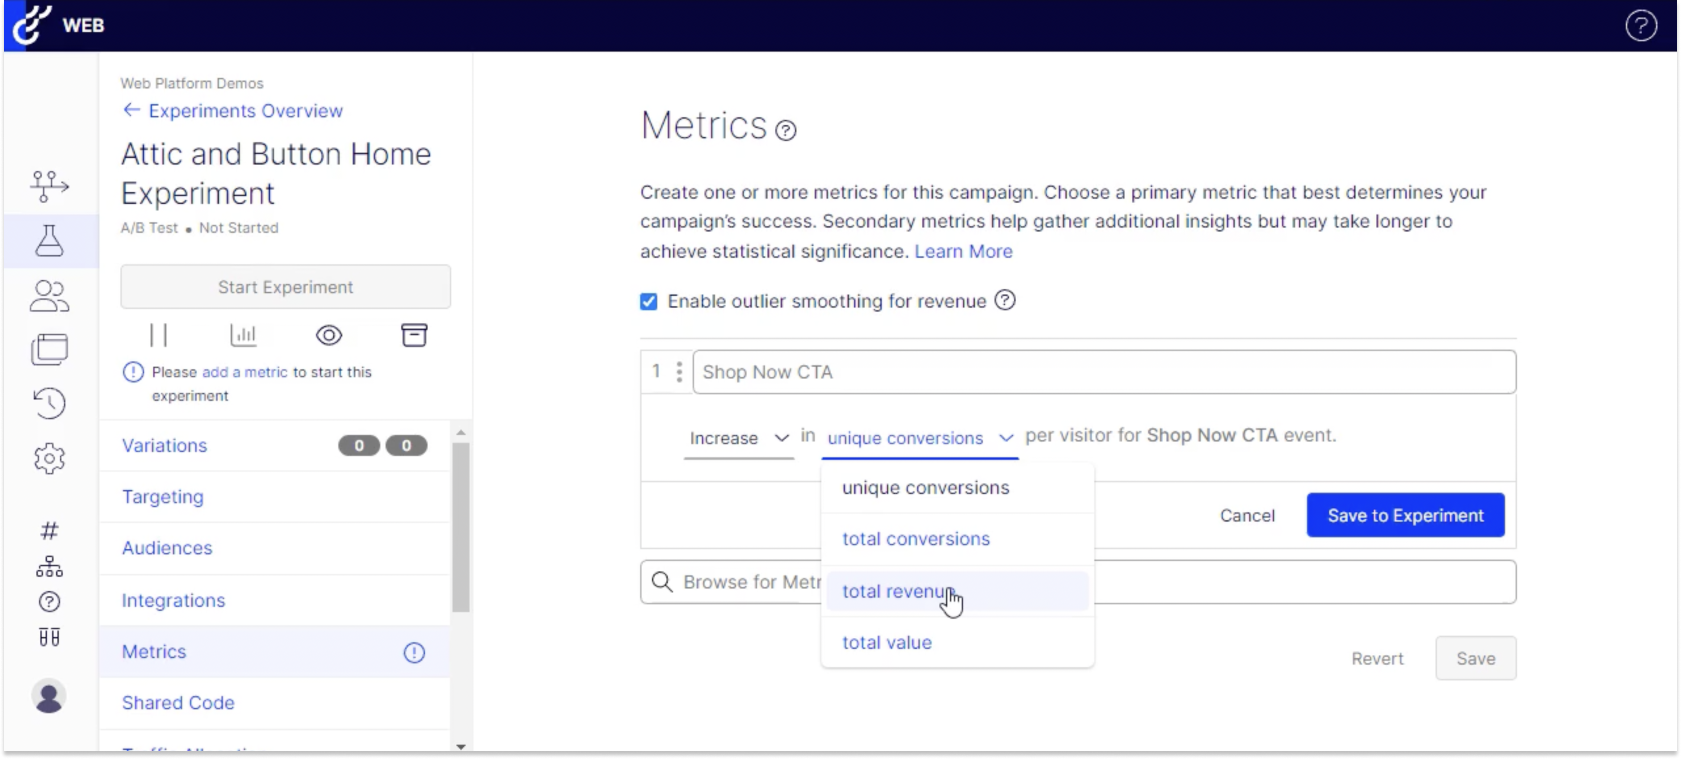Click the archive box icon
1681x759 pixels.
pyautogui.click(x=414, y=335)
